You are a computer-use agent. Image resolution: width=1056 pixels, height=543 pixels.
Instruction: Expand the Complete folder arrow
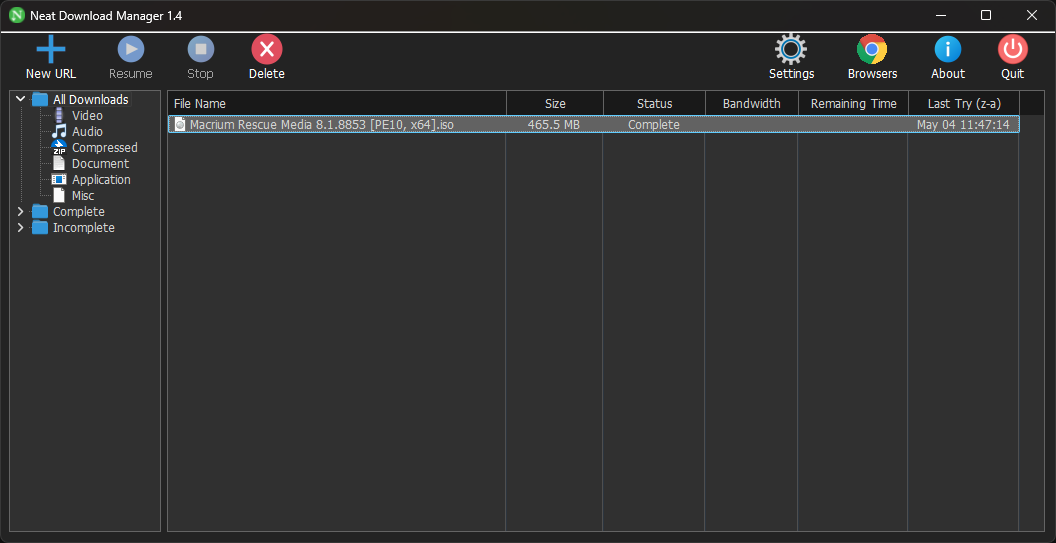[x=20, y=212]
